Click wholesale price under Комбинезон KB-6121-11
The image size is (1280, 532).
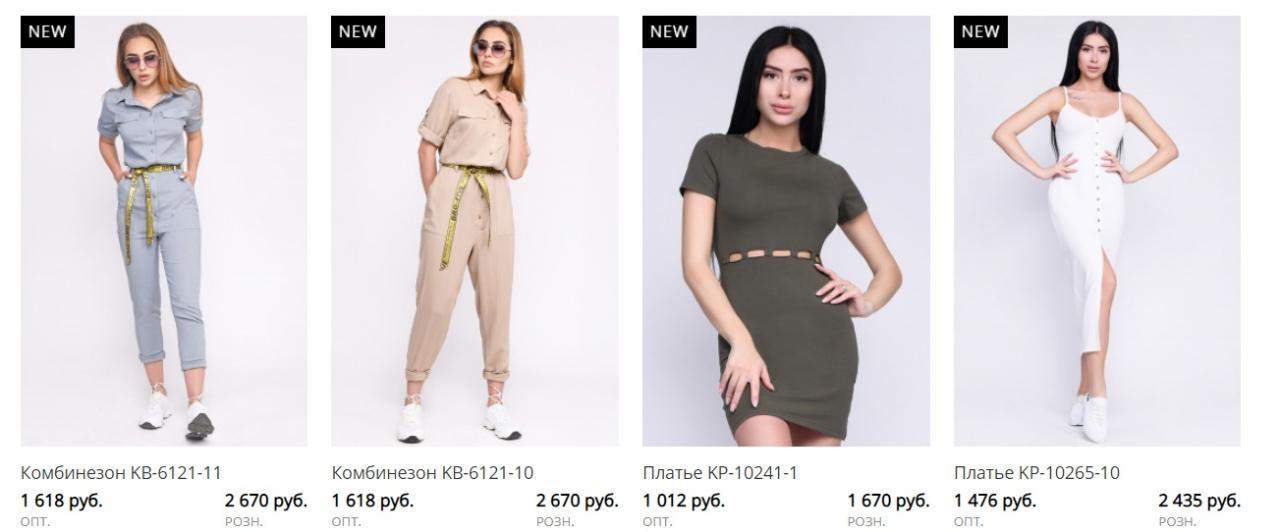click(x=62, y=500)
